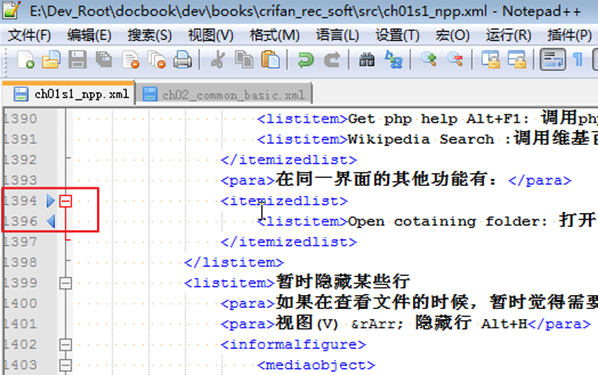Collapse the fold marker at line 1403
This screenshot has width=598, height=375.
(x=66, y=365)
